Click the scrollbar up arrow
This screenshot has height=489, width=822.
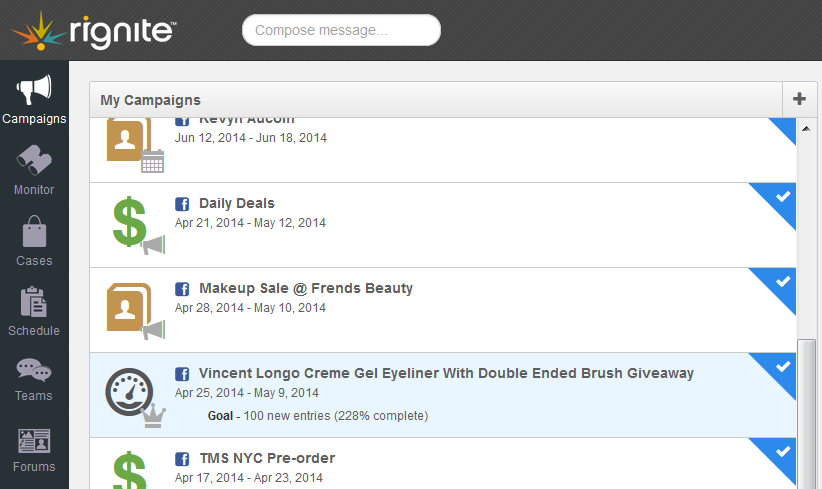click(806, 128)
